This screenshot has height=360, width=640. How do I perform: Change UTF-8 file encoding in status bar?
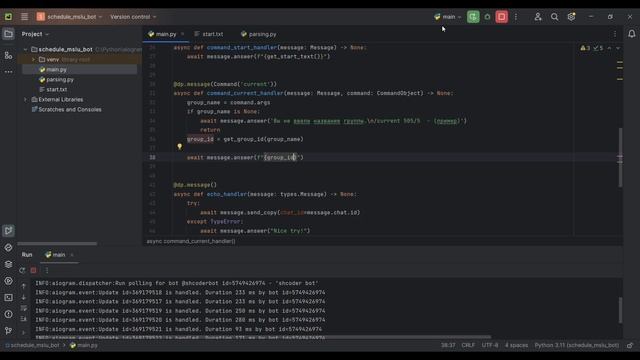(x=490, y=345)
